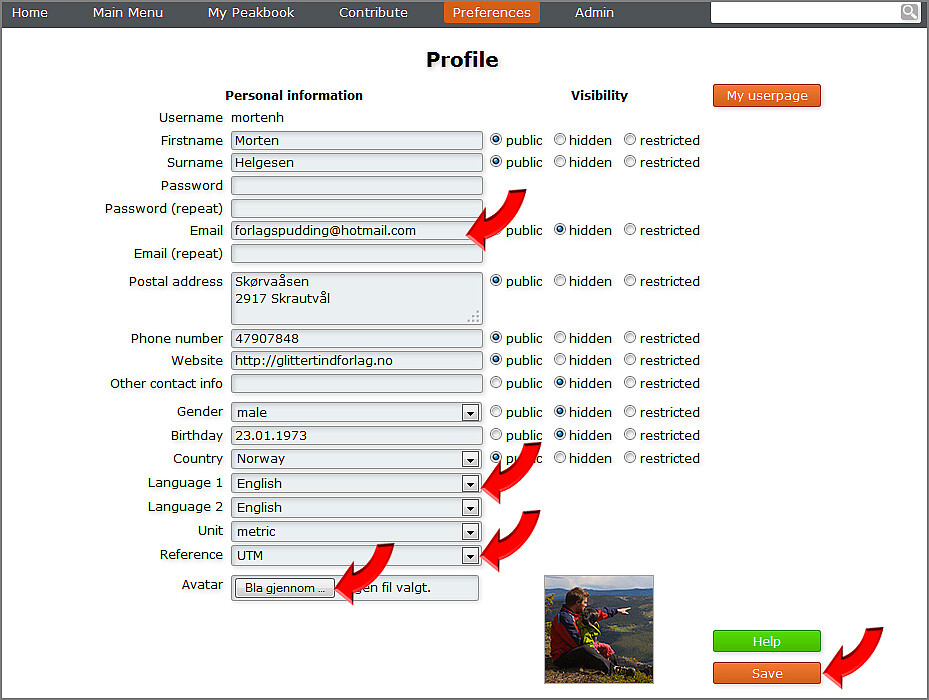This screenshot has width=929, height=700.
Task: Expand the Unit dropdown
Action: [469, 532]
